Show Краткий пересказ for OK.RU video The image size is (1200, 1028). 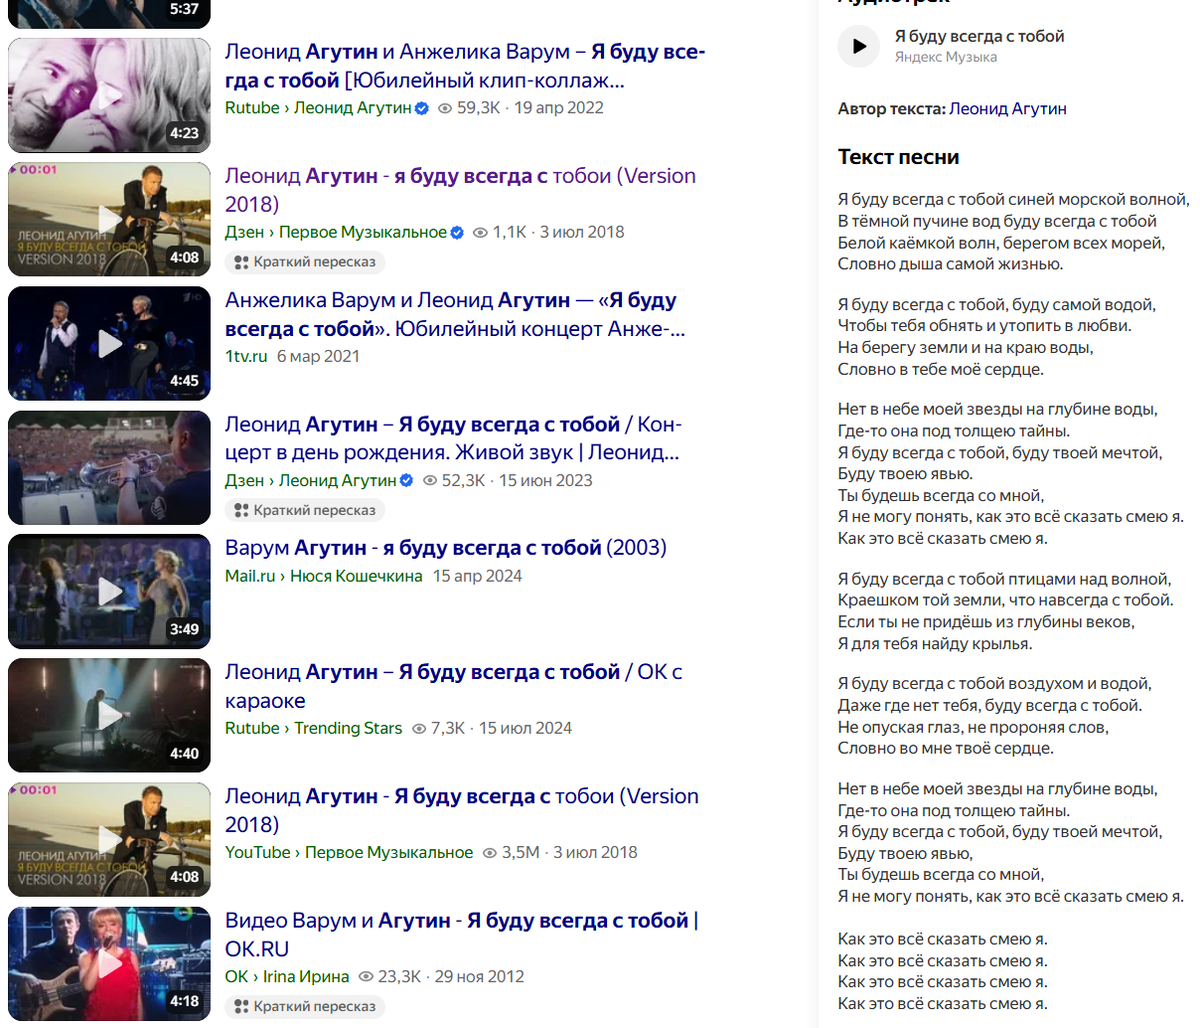305,1006
